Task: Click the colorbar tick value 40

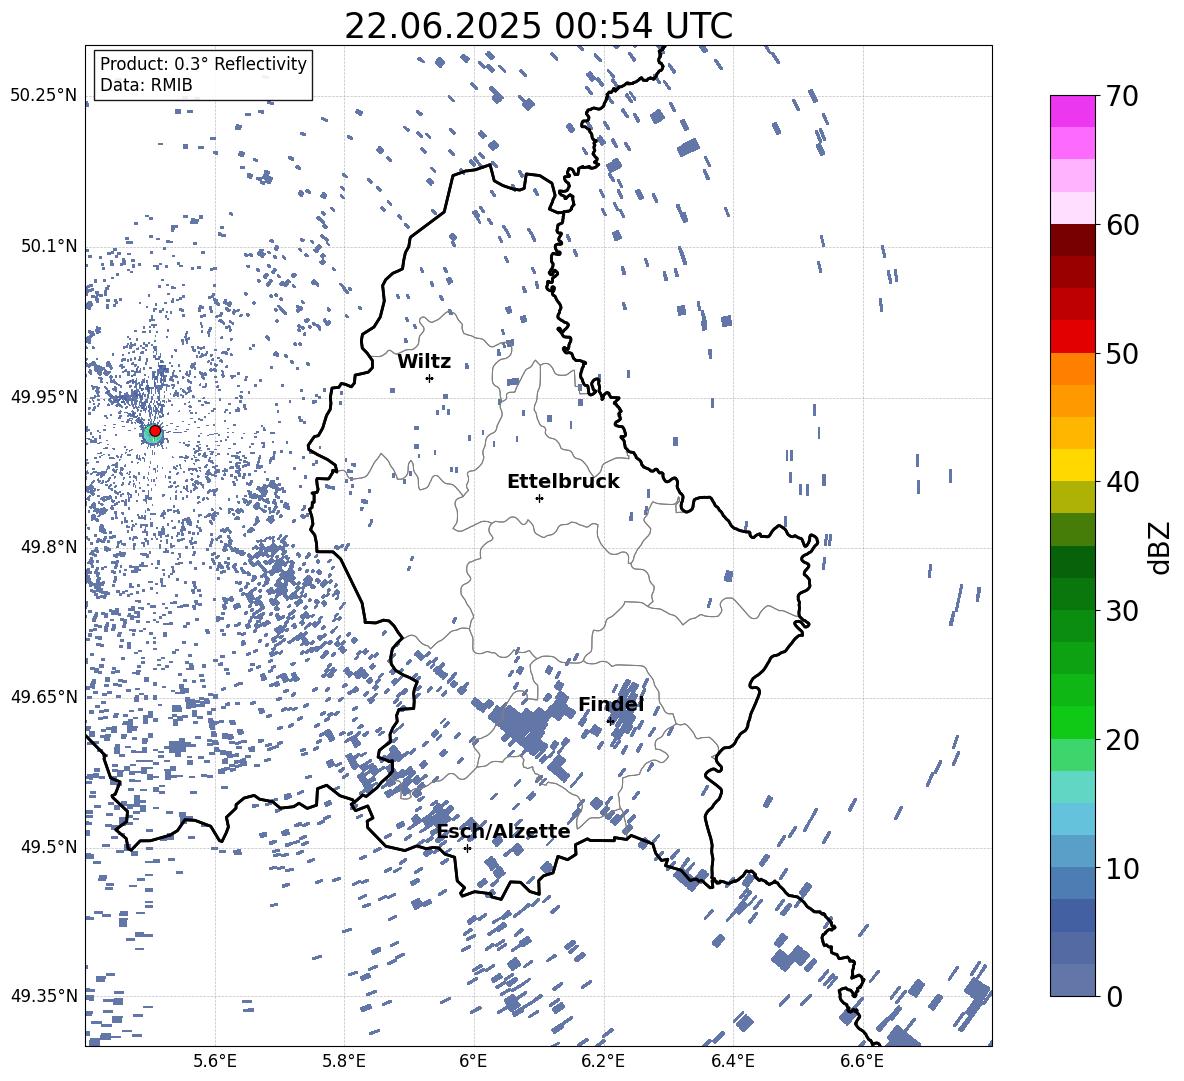Action: tap(1122, 482)
